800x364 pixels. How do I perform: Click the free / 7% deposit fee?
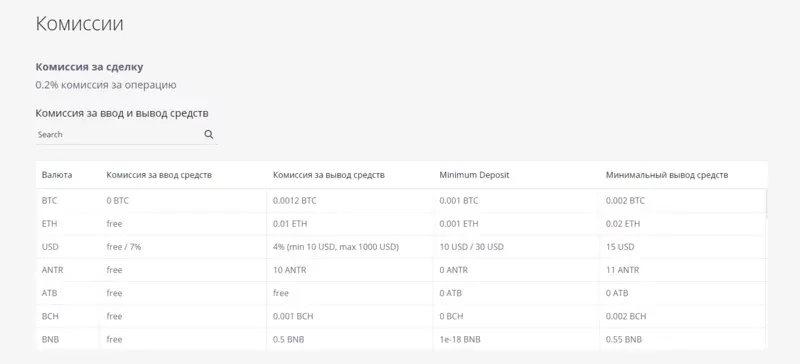click(x=123, y=247)
